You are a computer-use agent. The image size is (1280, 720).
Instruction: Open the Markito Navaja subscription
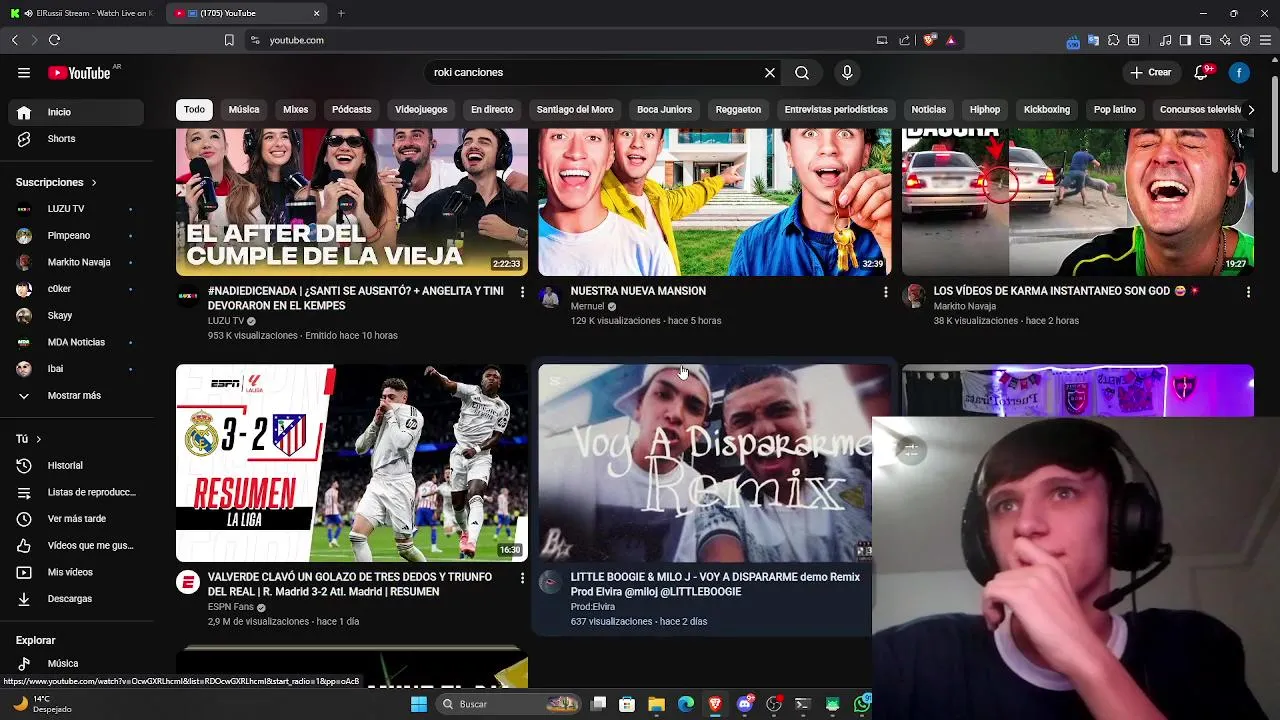click(76, 262)
